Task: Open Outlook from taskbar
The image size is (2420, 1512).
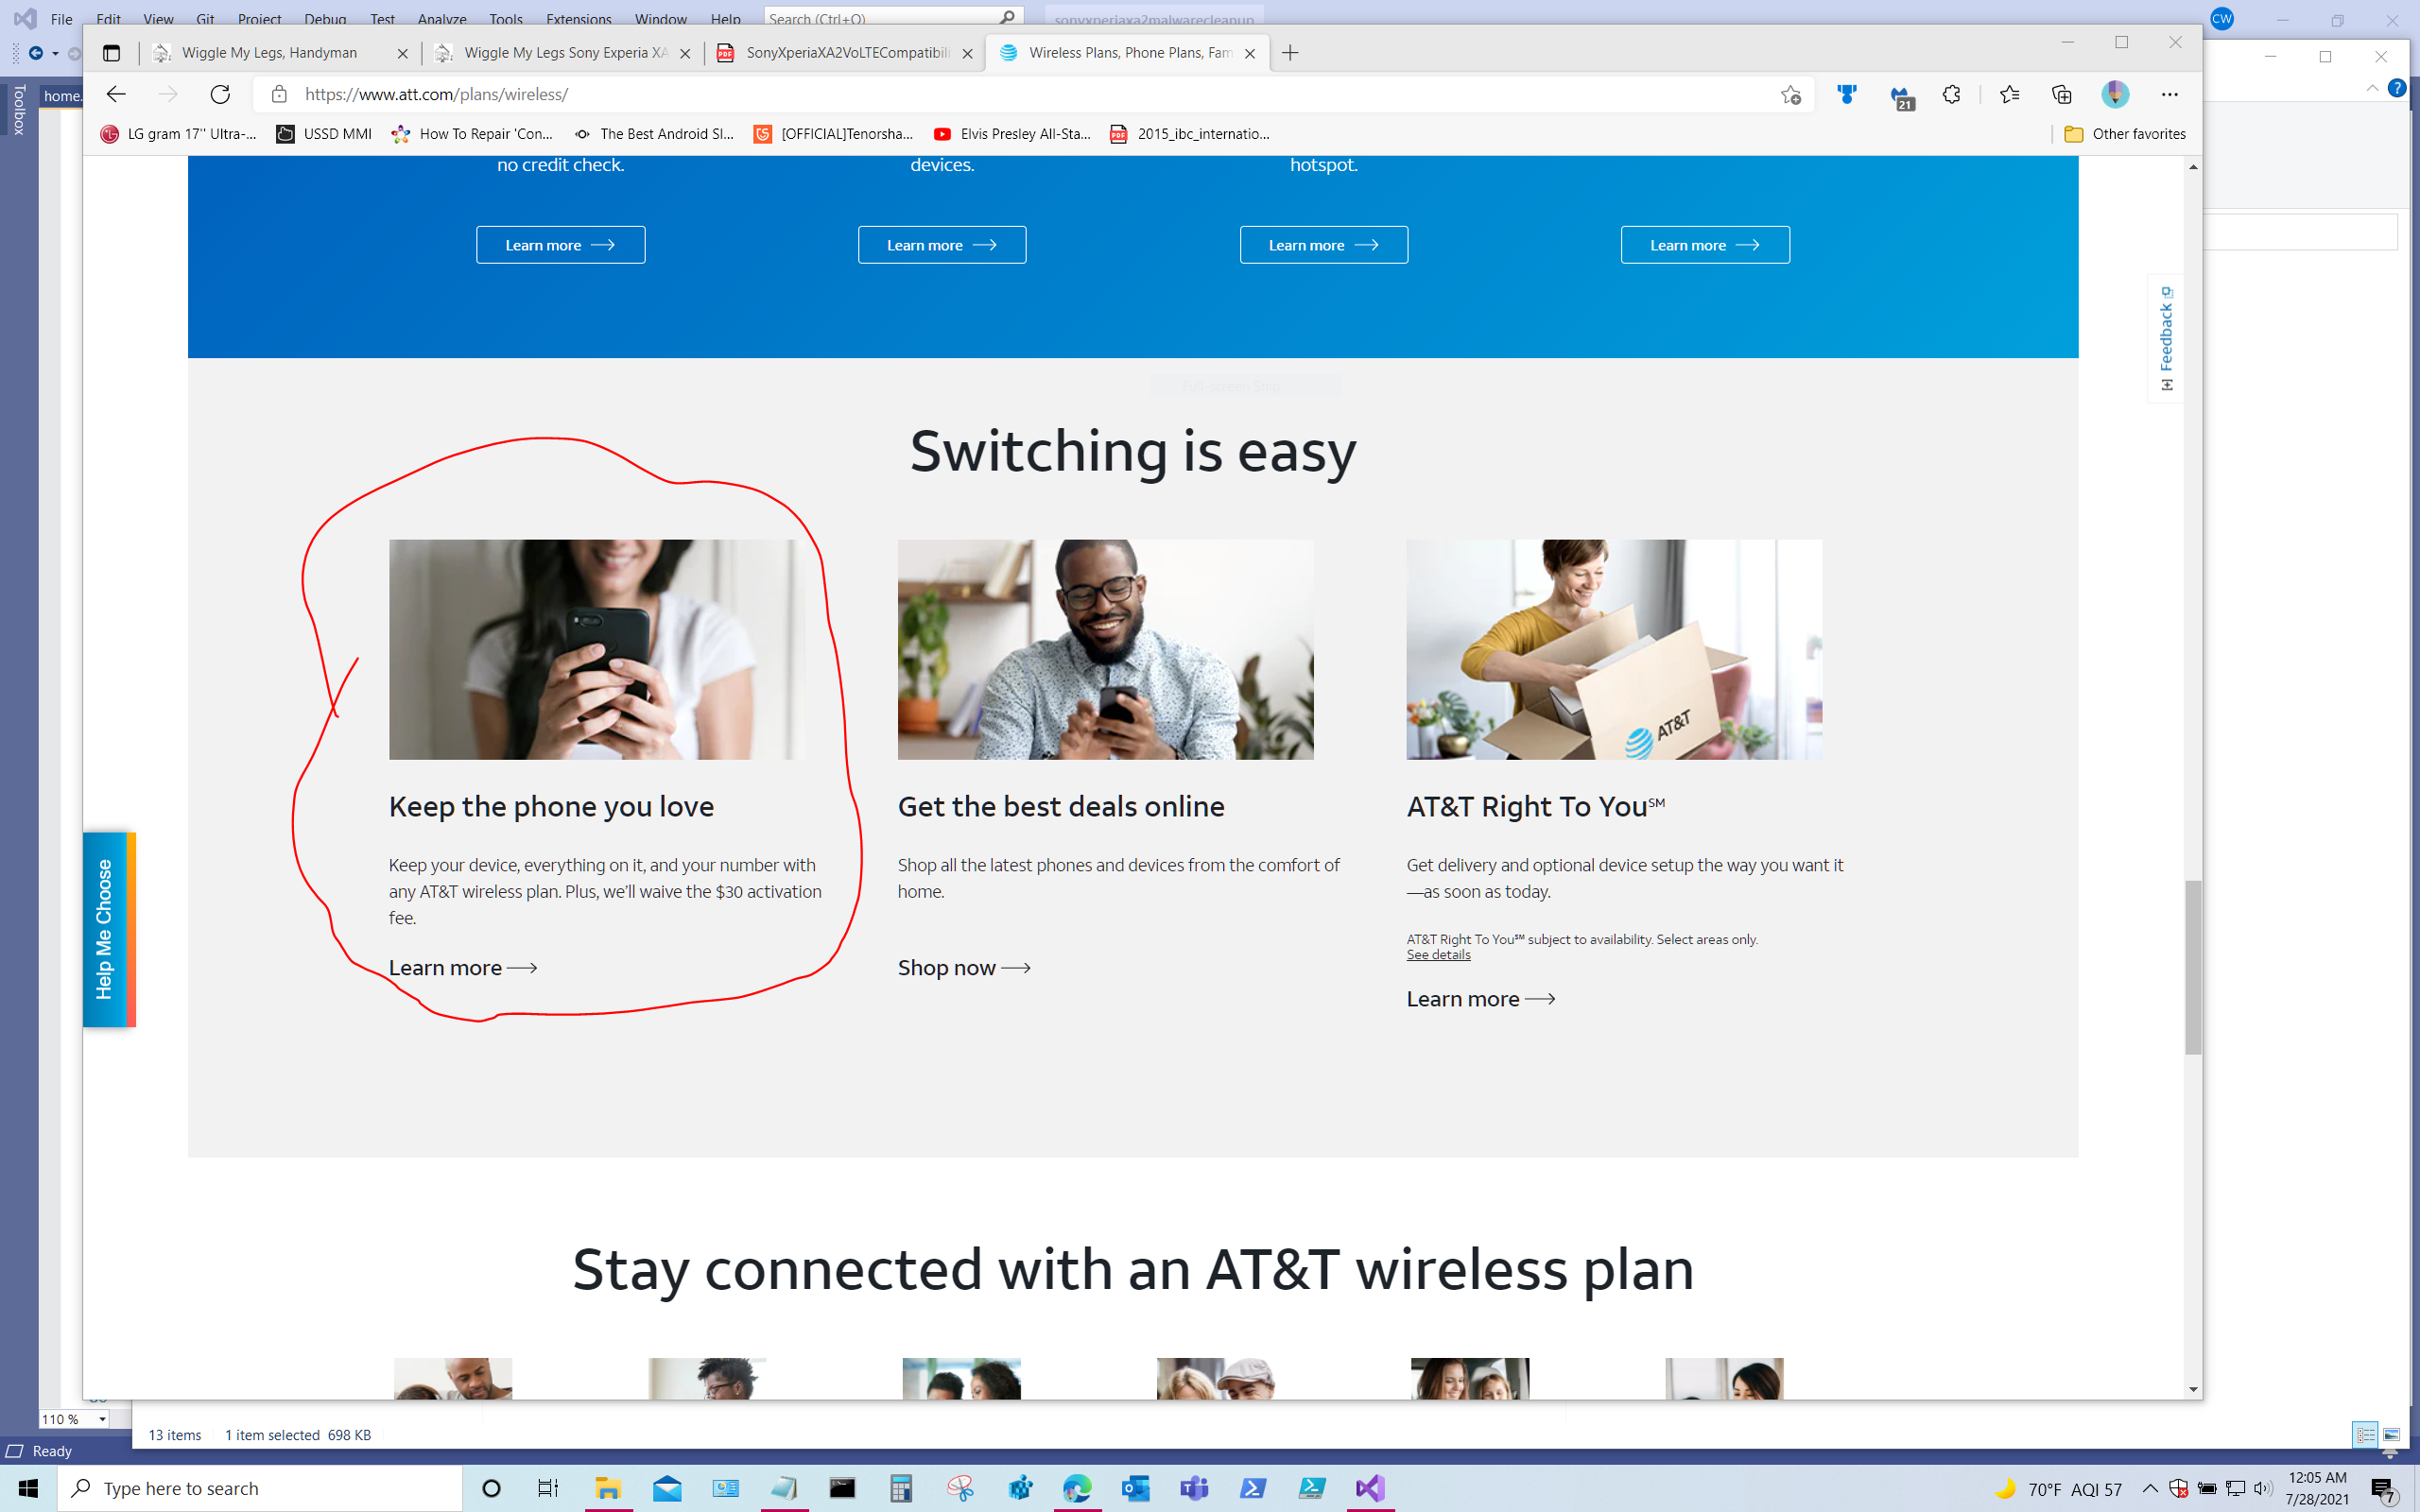Action: click(x=1135, y=1488)
